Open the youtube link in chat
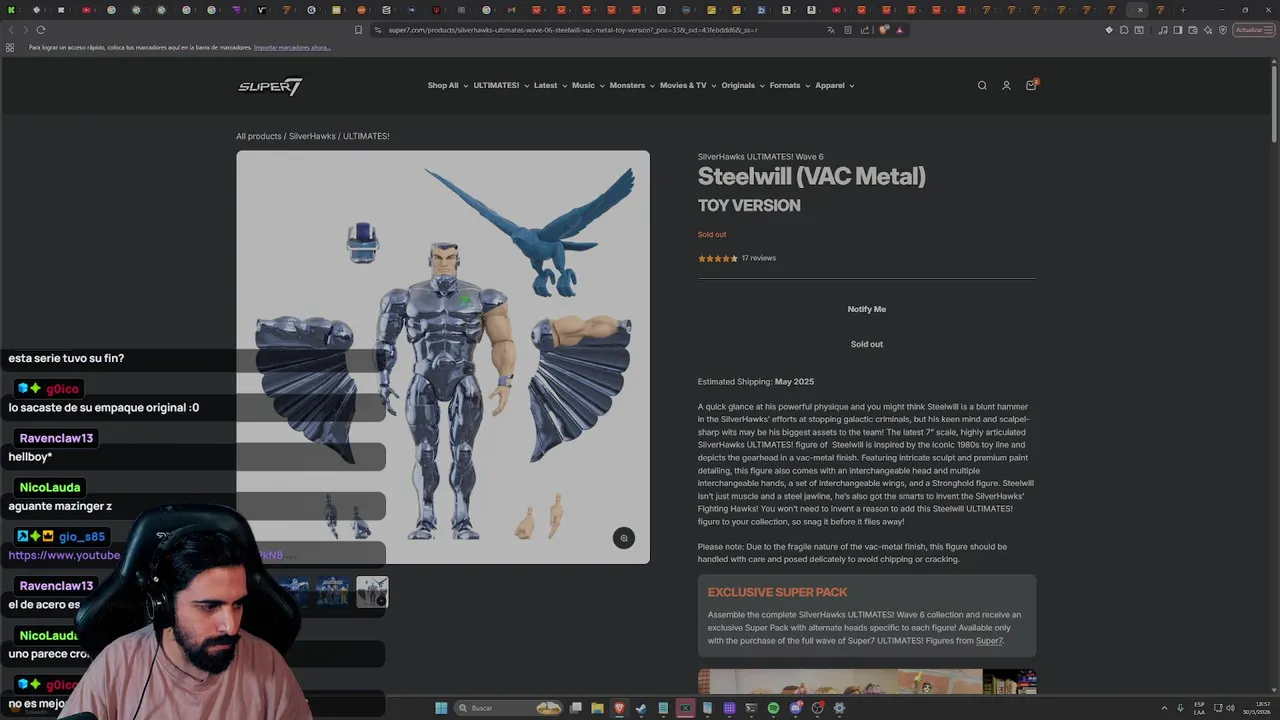Screen dimensions: 1280x720 coord(64,555)
